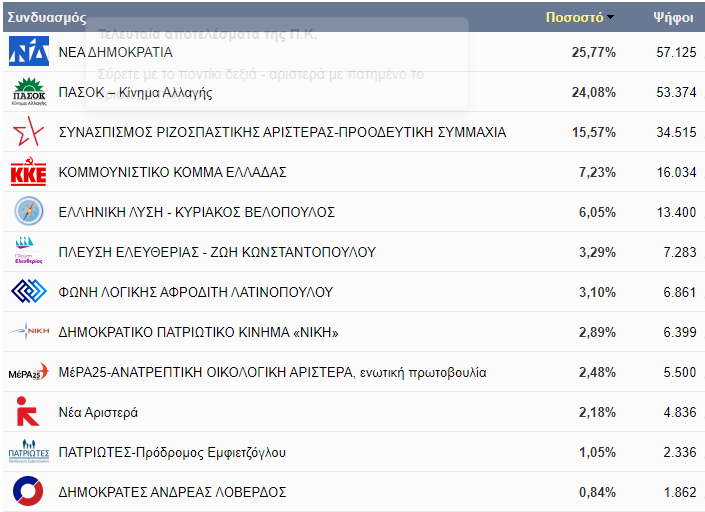Click the ΠΑΤΡΙΩΤΕΣ party logo
Screen dimensions: 705x512
[x=29, y=451]
